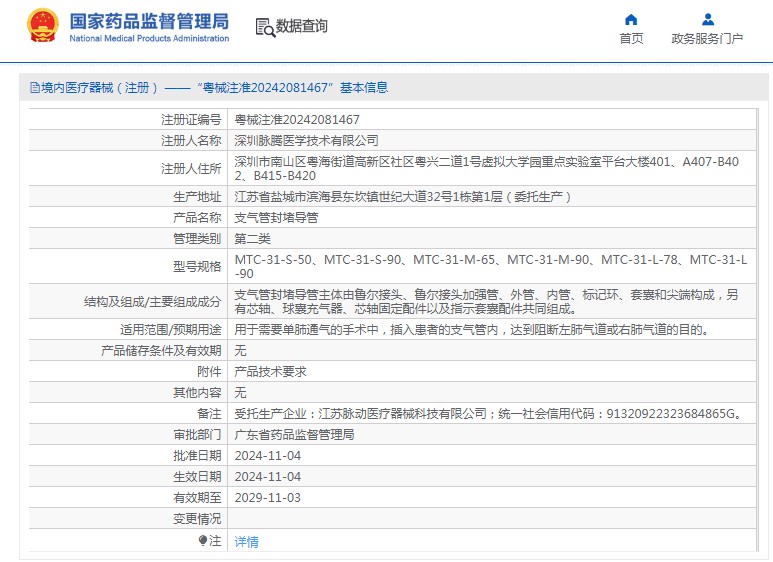
Task: Click the document icon before 境内医疗器械
Action: coord(35,88)
